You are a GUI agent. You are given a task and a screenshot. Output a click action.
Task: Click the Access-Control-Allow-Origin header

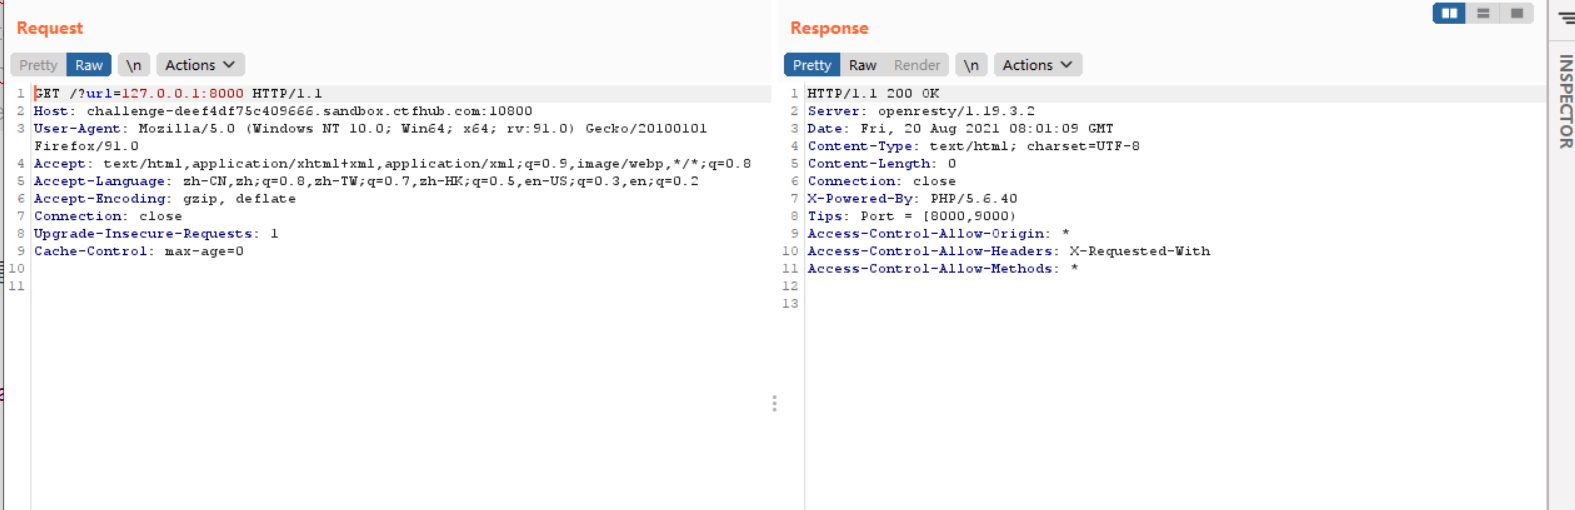(939, 233)
